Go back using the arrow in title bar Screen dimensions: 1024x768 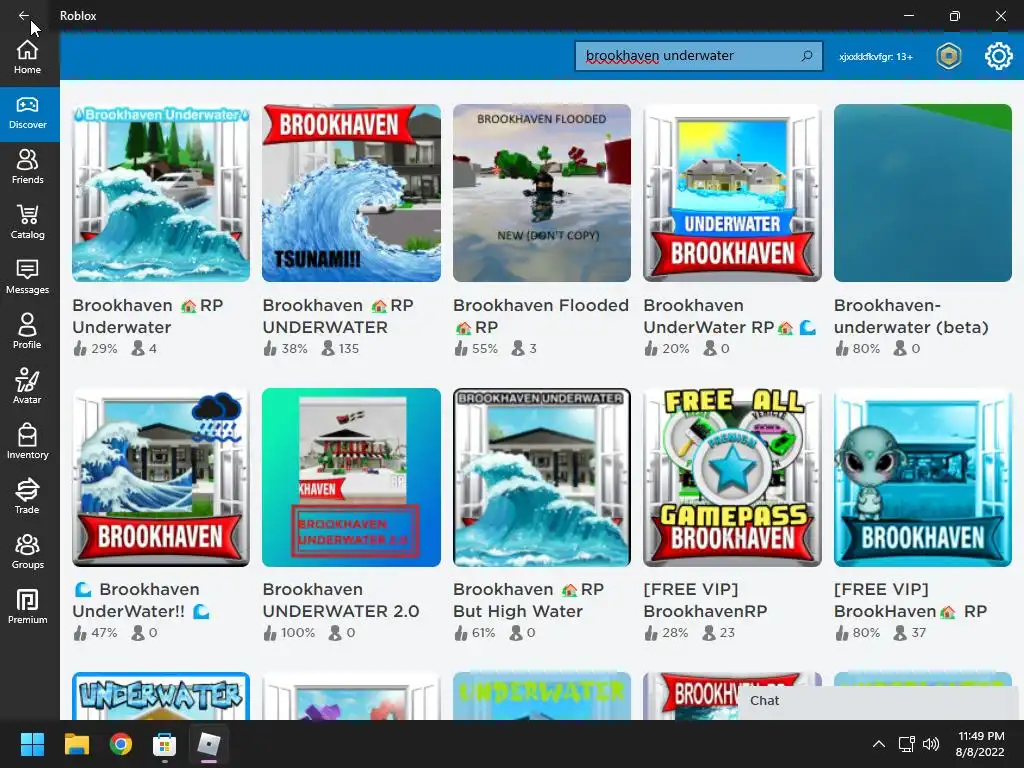24,15
